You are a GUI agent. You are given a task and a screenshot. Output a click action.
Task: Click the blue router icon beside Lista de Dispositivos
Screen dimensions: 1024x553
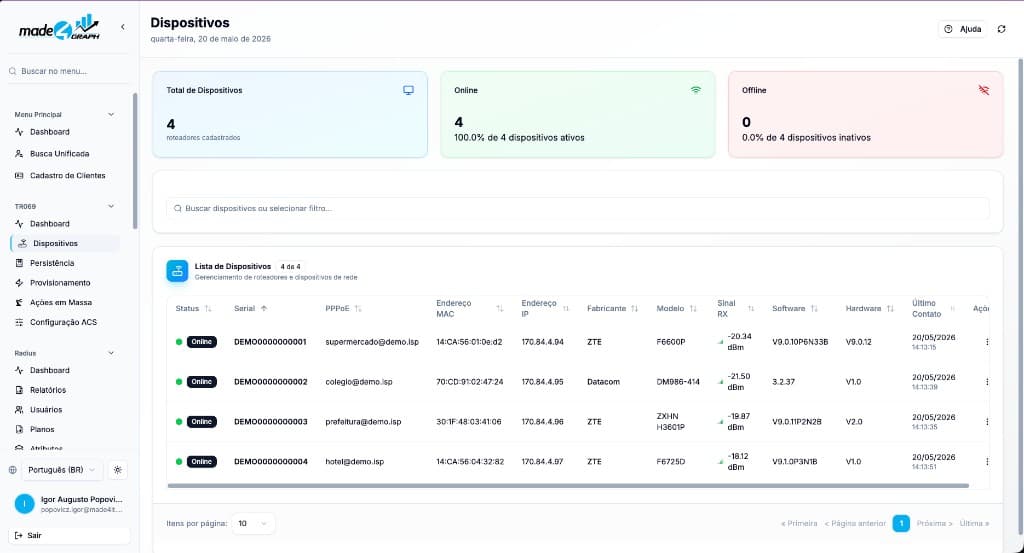[177, 271]
